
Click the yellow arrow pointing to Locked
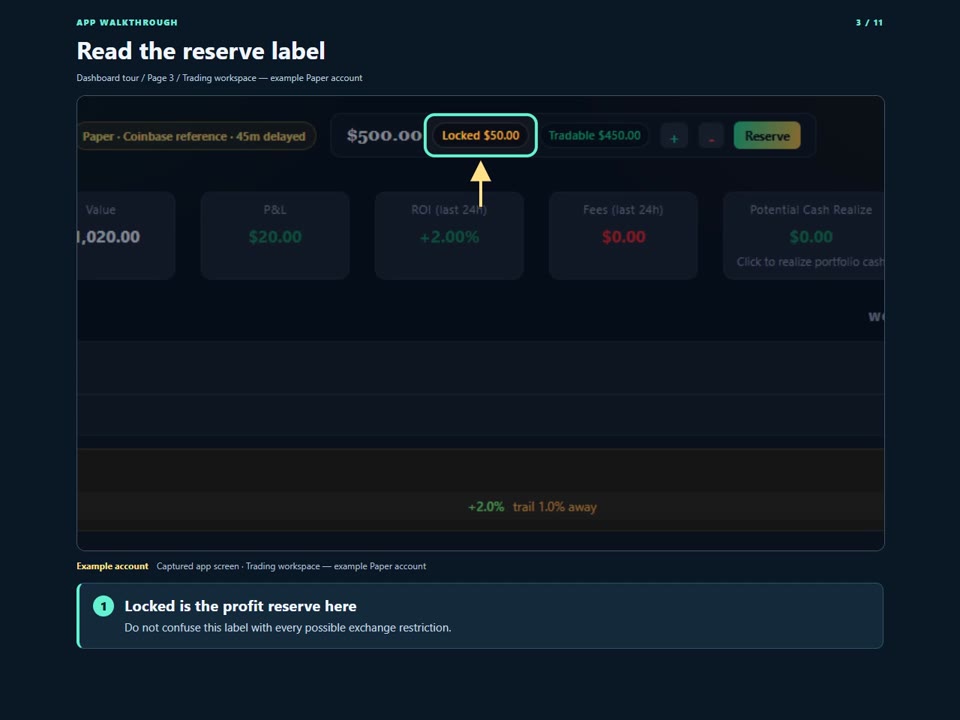(481, 184)
